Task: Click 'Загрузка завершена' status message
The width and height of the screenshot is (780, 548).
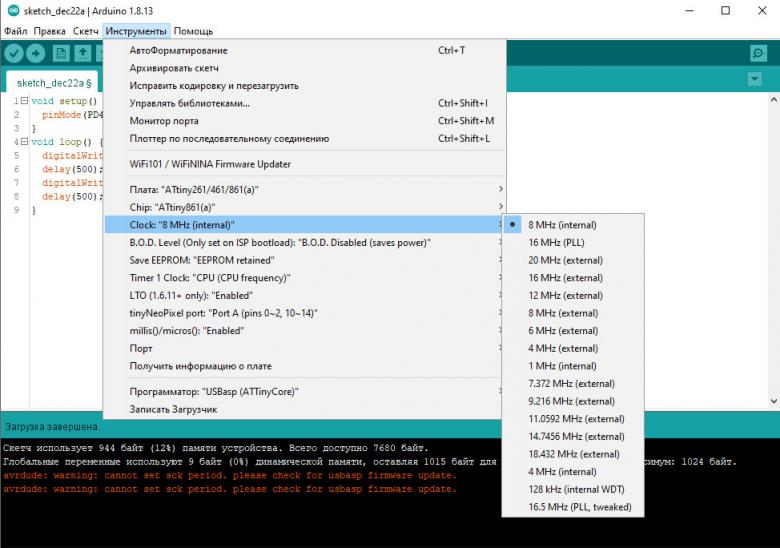Action: coord(52,427)
